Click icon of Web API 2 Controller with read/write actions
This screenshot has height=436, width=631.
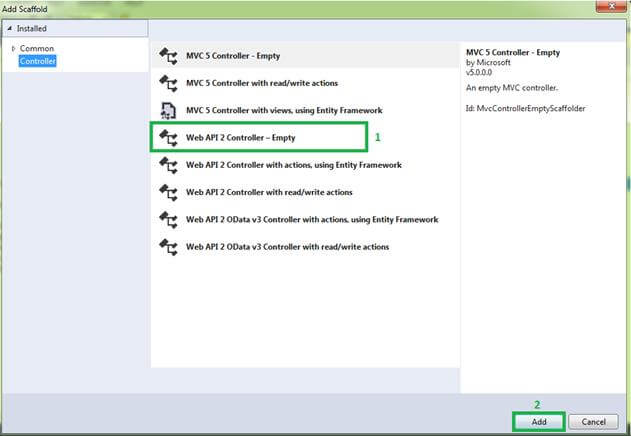coord(168,192)
